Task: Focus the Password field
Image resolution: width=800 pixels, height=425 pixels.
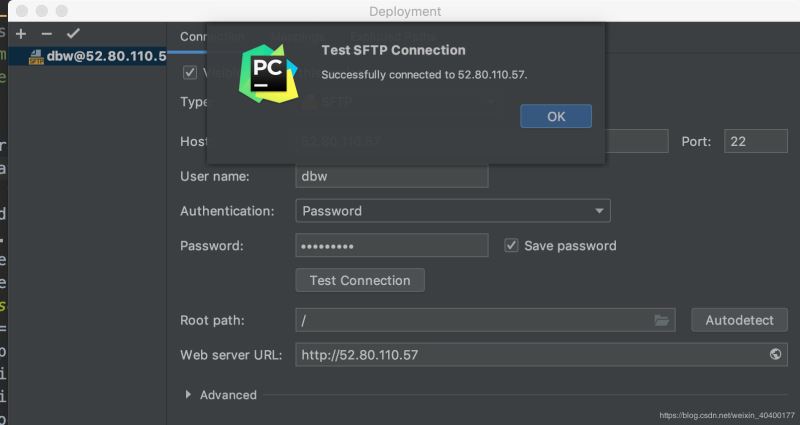Action: tap(391, 246)
